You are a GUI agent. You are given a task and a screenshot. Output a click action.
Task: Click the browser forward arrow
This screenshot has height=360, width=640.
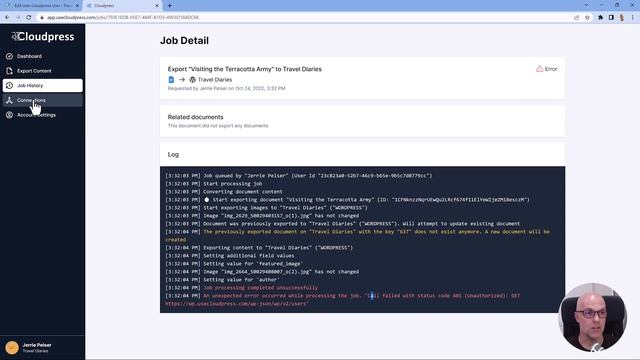[x=18, y=18]
